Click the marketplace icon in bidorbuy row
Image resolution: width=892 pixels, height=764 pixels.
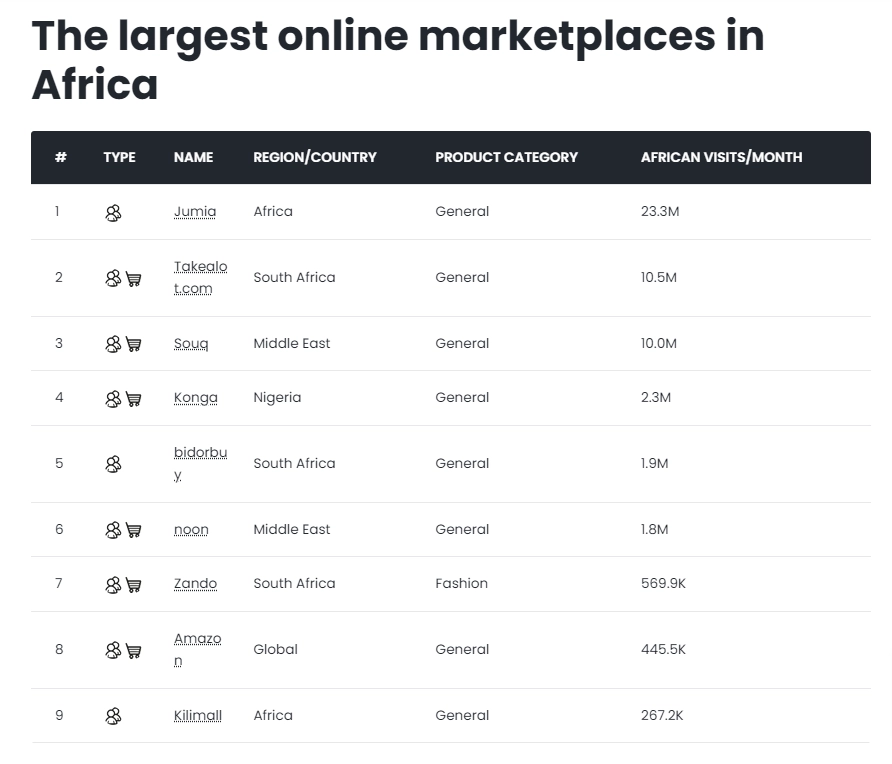[113, 464]
